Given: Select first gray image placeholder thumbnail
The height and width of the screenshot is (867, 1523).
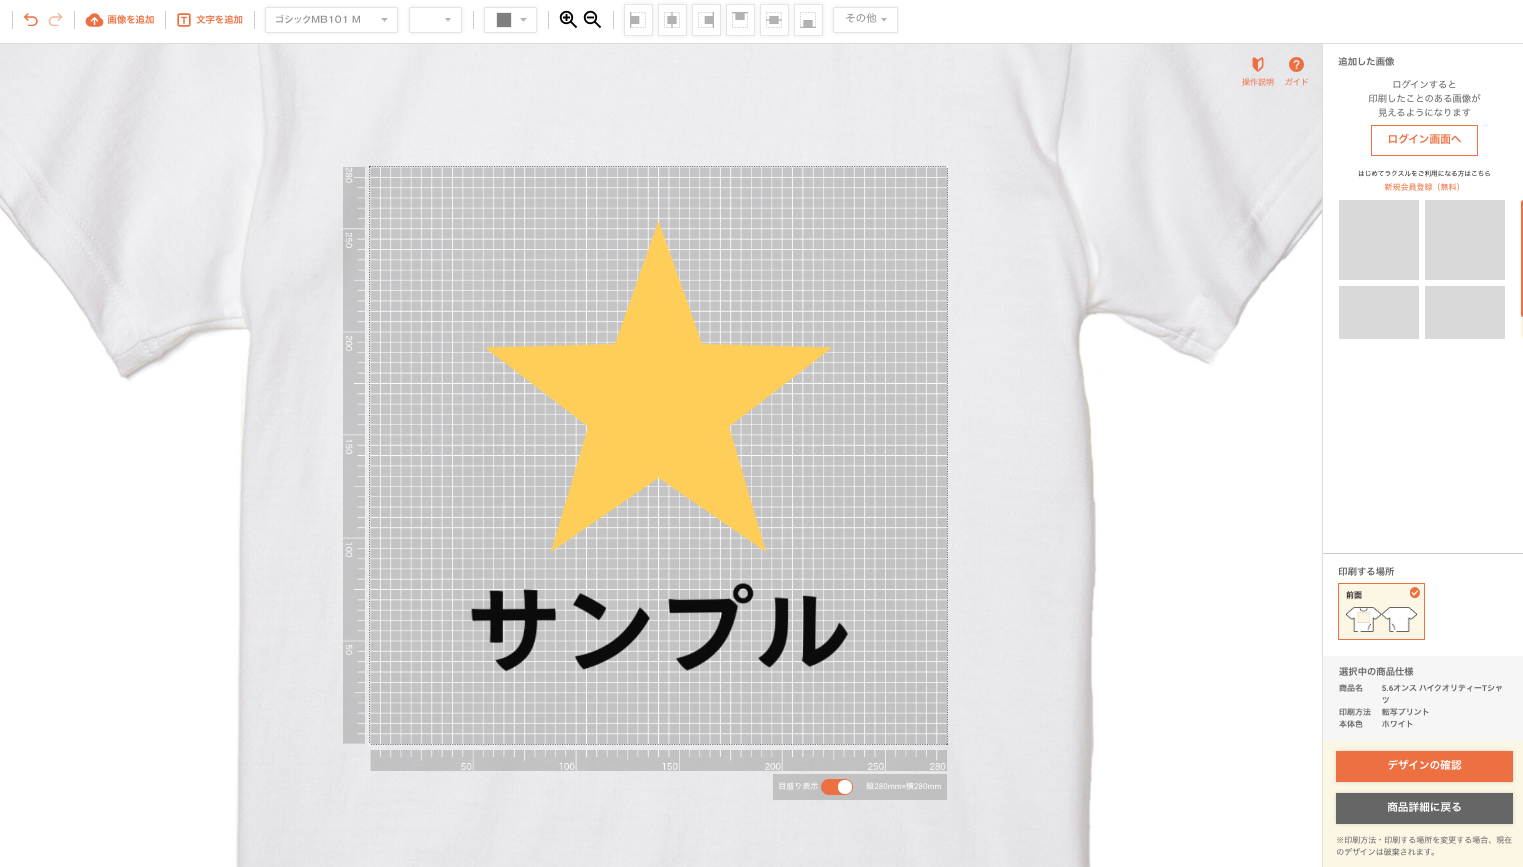Looking at the screenshot, I should coord(1379,240).
